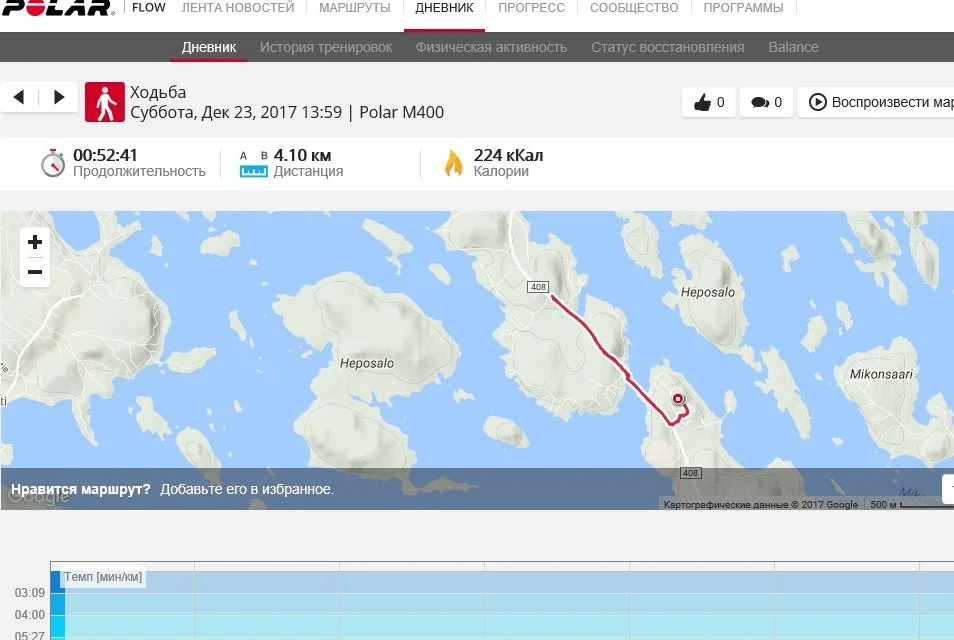Zoom out the map with minus button
The width and height of the screenshot is (954, 640).
35,272
